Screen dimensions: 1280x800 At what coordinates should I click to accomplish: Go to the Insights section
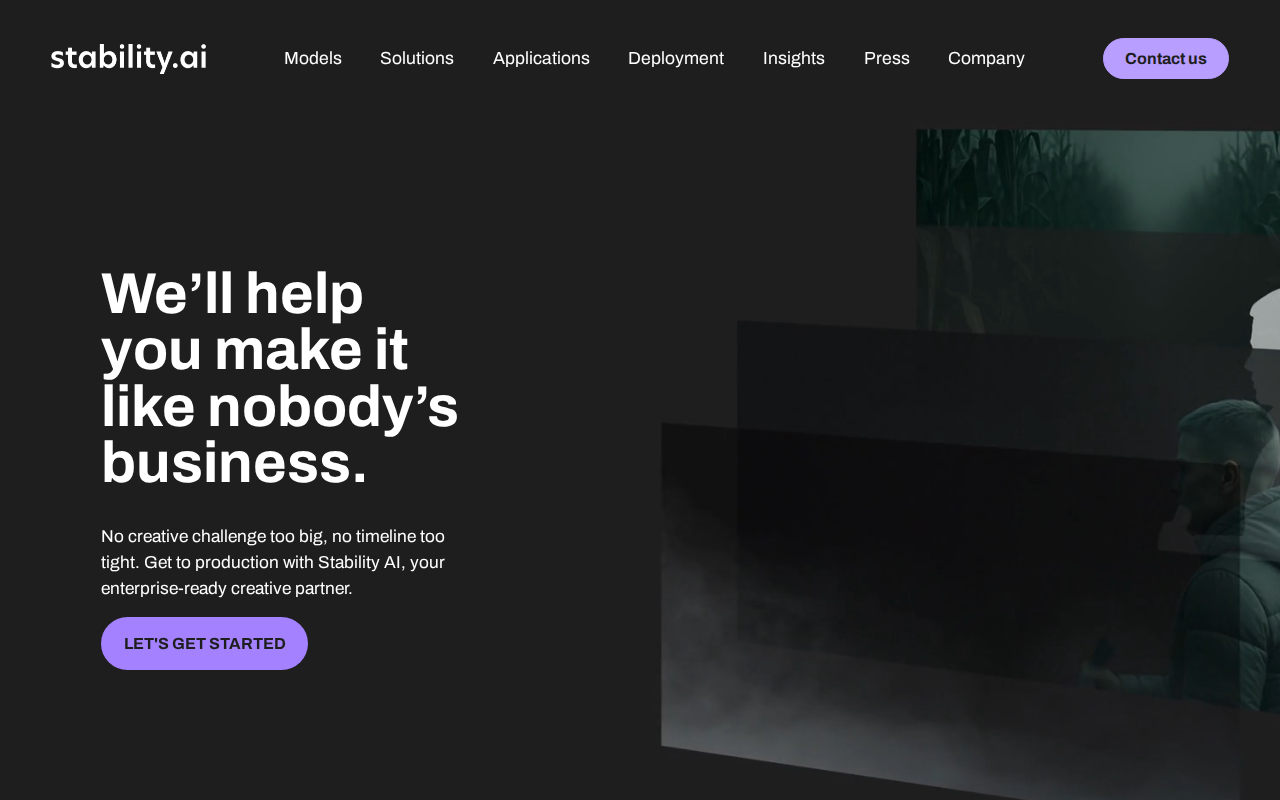pyautogui.click(x=794, y=58)
